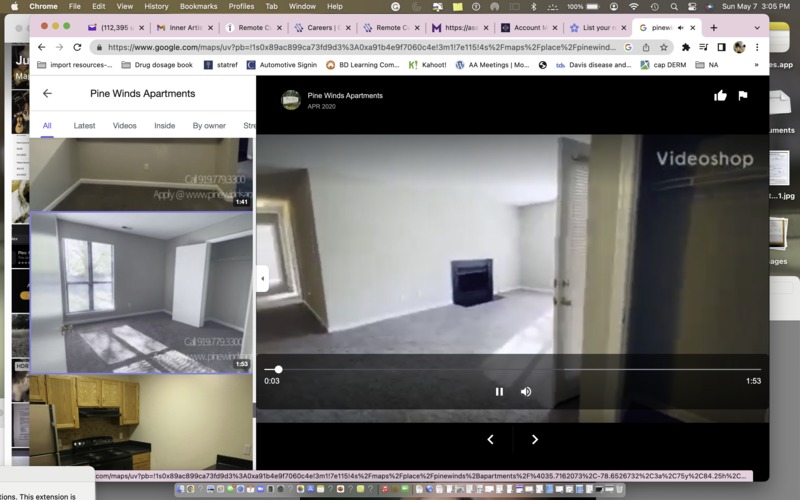The width and height of the screenshot is (800, 500).
Task: Open the Davis disease bookmark
Action: [594, 65]
